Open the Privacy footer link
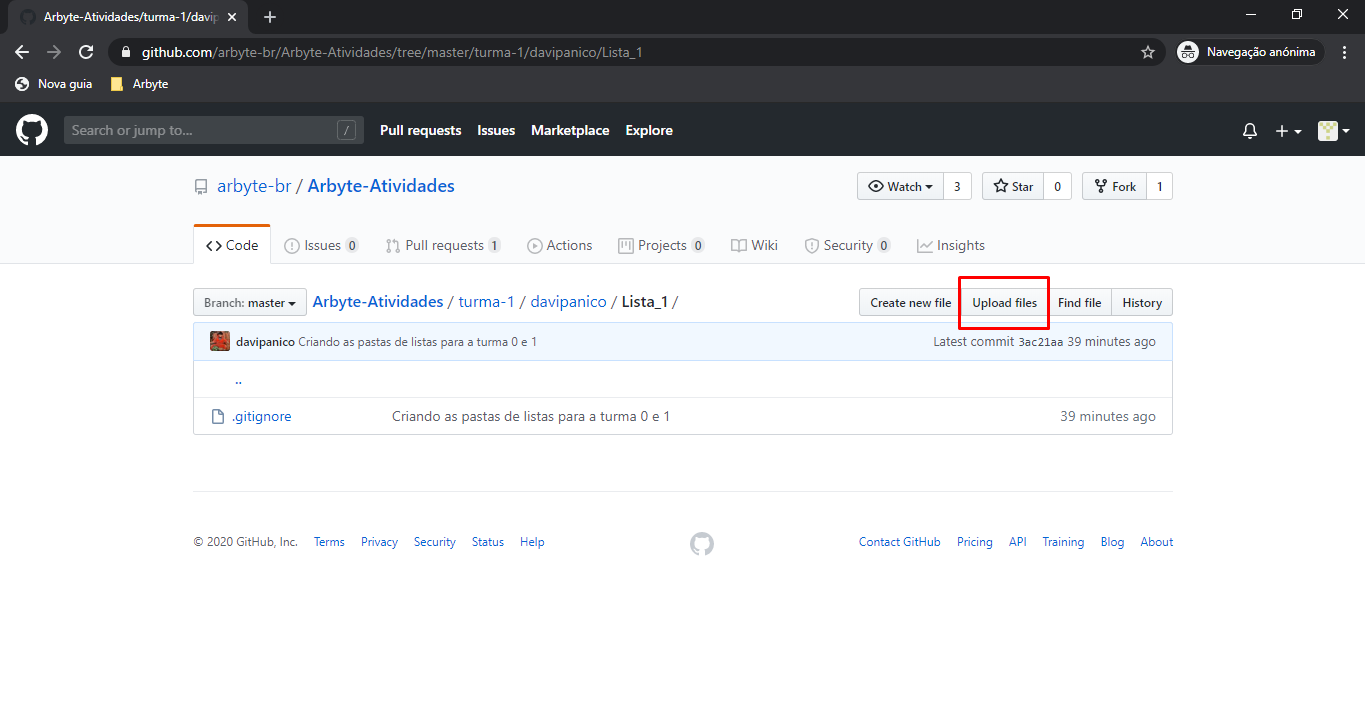 (x=379, y=542)
